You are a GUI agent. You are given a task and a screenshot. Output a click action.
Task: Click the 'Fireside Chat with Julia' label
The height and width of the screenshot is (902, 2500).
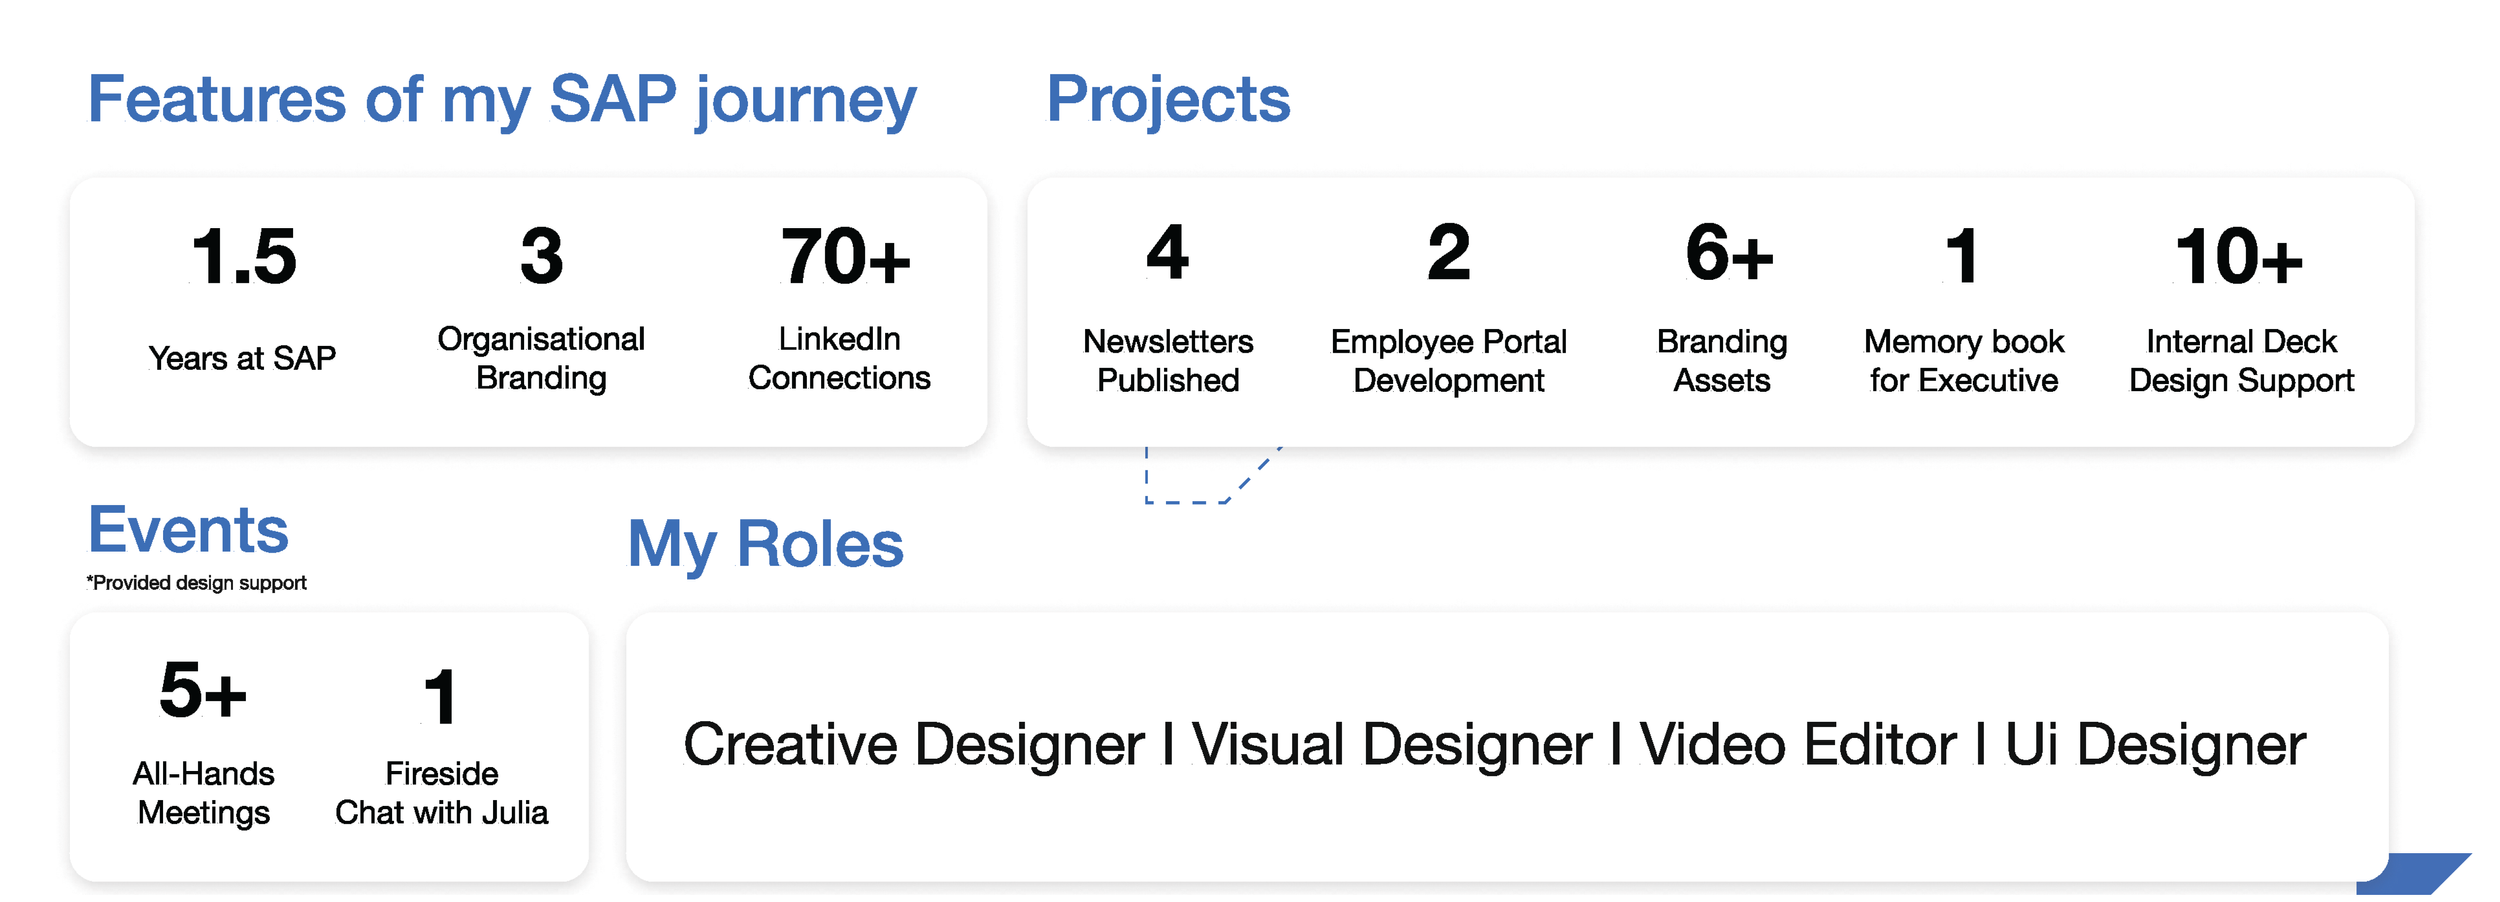441,793
